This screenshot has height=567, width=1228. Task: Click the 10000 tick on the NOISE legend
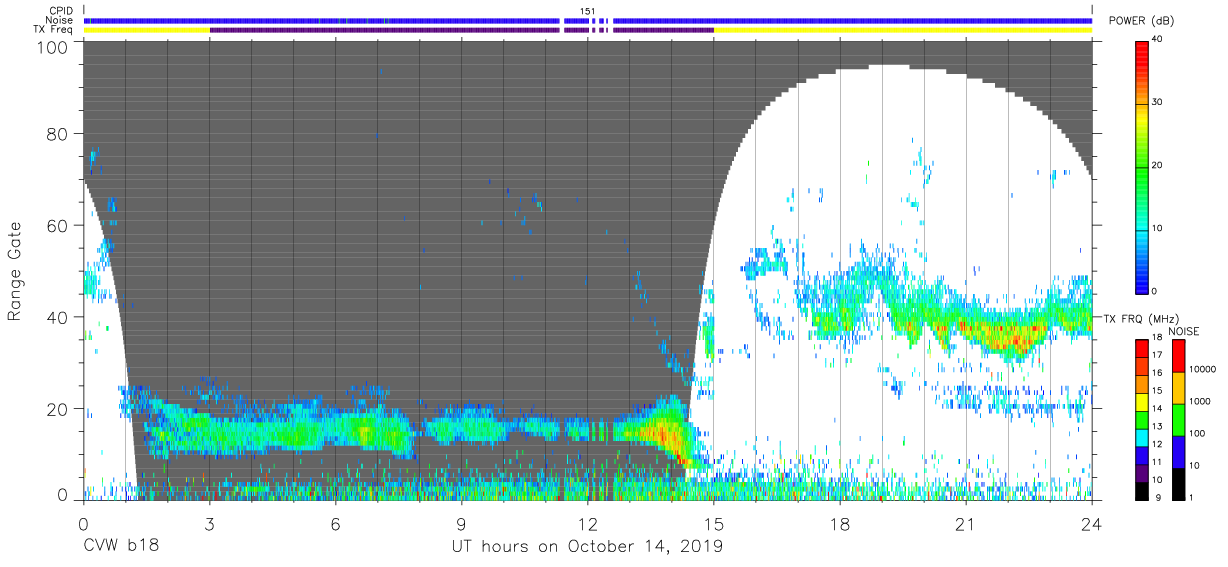pos(1202,369)
